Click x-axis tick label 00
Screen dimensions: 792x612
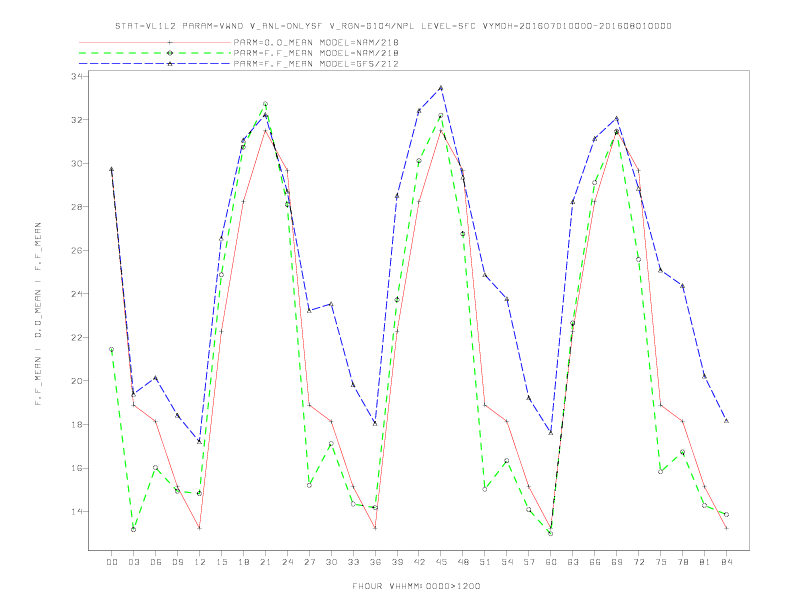pyautogui.click(x=112, y=562)
